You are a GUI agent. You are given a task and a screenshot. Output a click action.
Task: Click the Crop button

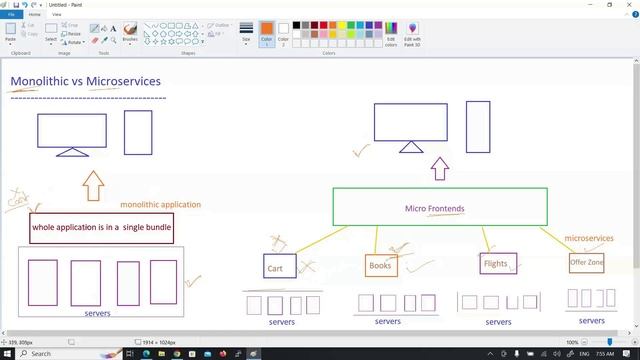pyautogui.click(x=70, y=25)
